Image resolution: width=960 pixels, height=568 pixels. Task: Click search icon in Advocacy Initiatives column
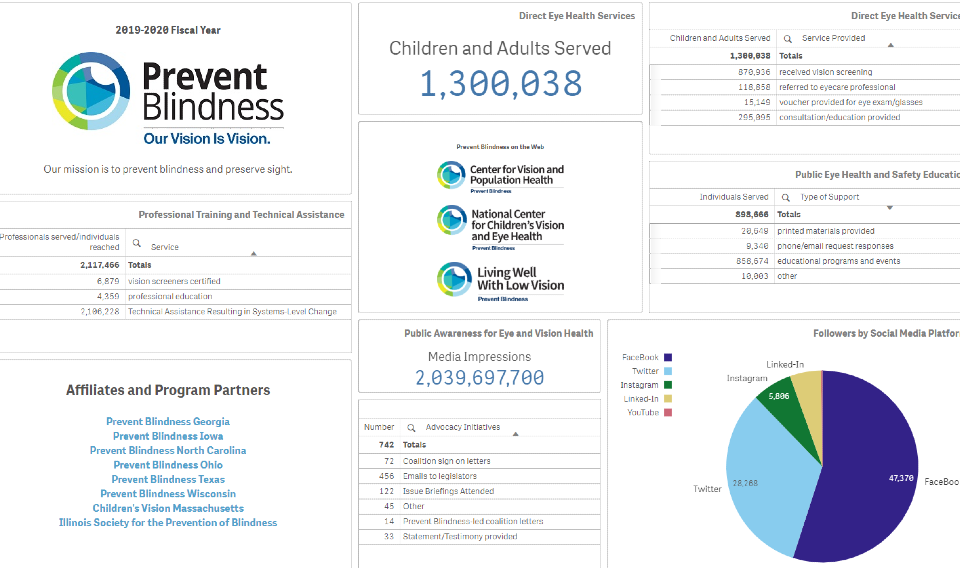coord(411,428)
